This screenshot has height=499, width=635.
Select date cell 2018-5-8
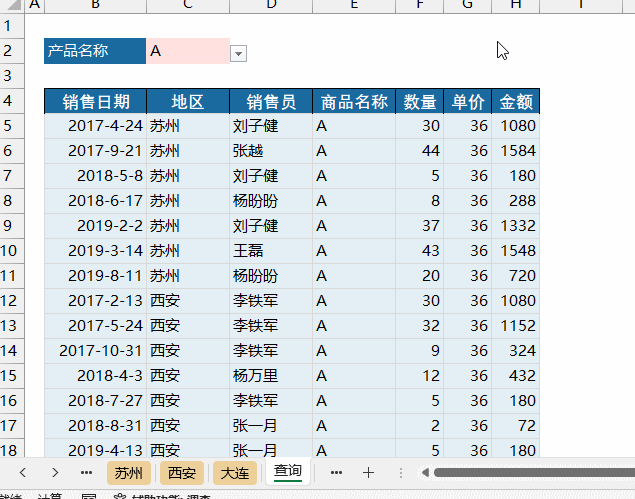[x=96, y=176]
